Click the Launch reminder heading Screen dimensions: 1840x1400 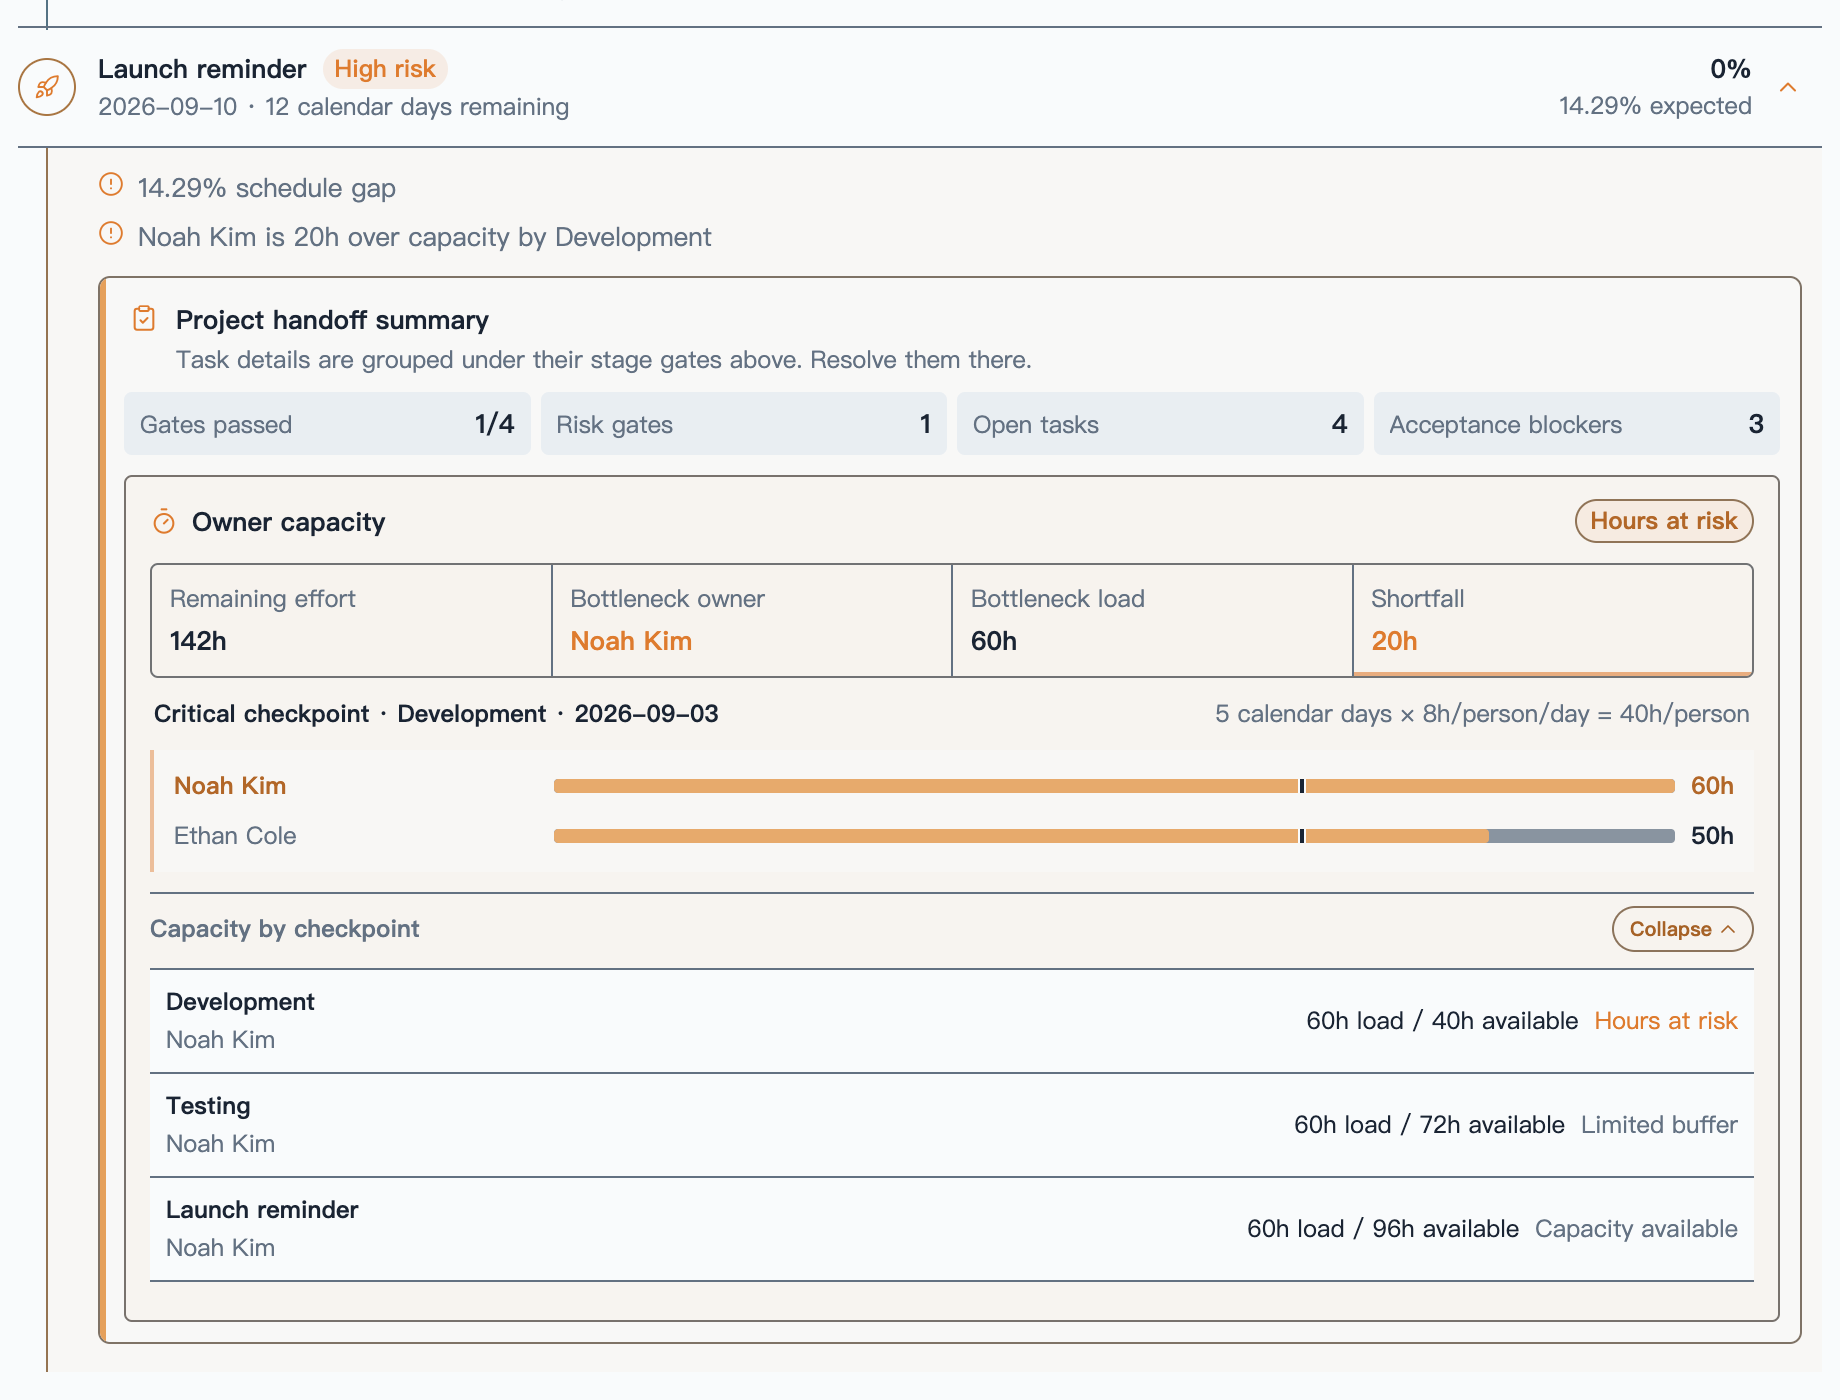(x=202, y=69)
